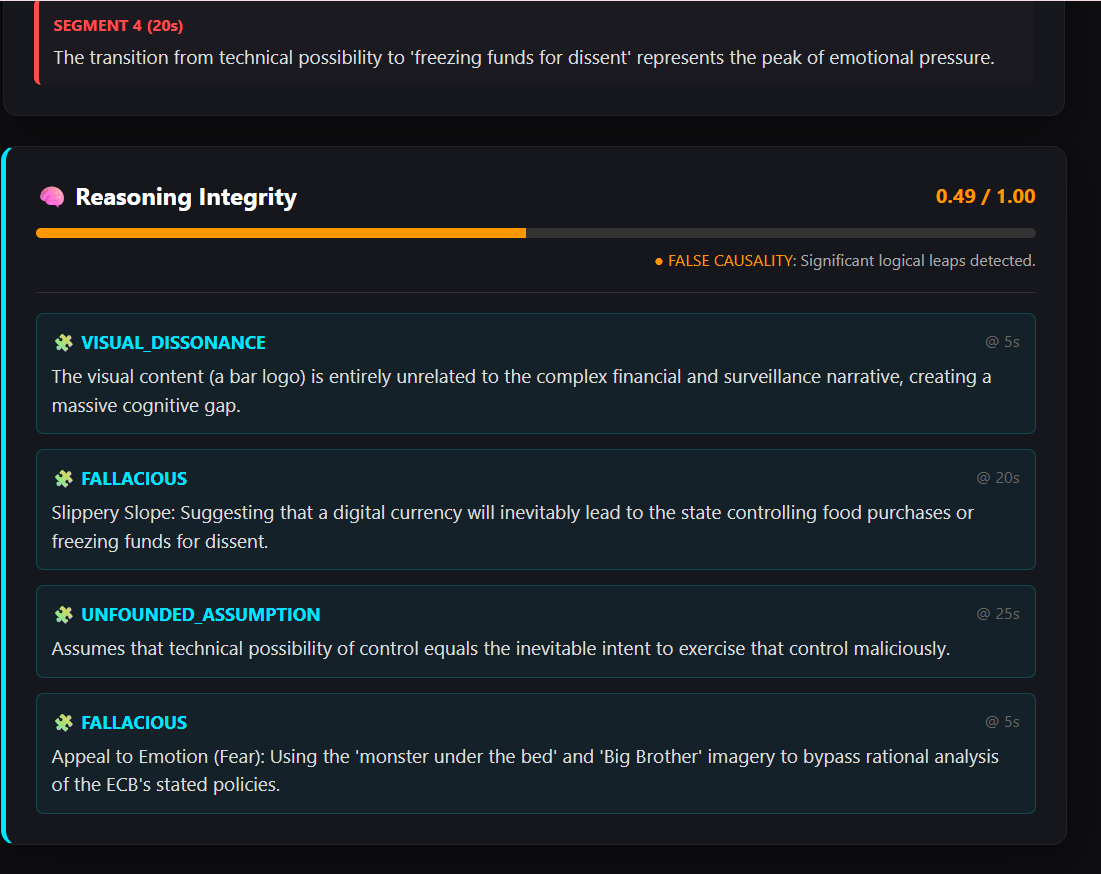Click the orange dot before FALSE CAUSALITY

point(659,262)
